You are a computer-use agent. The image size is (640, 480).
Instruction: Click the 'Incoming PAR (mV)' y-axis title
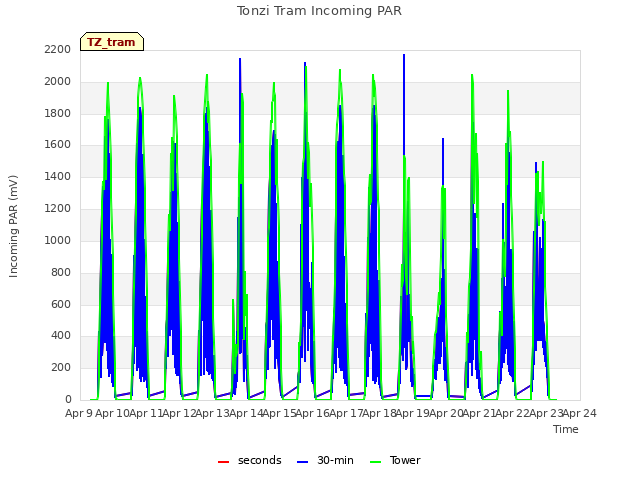click(x=13, y=227)
